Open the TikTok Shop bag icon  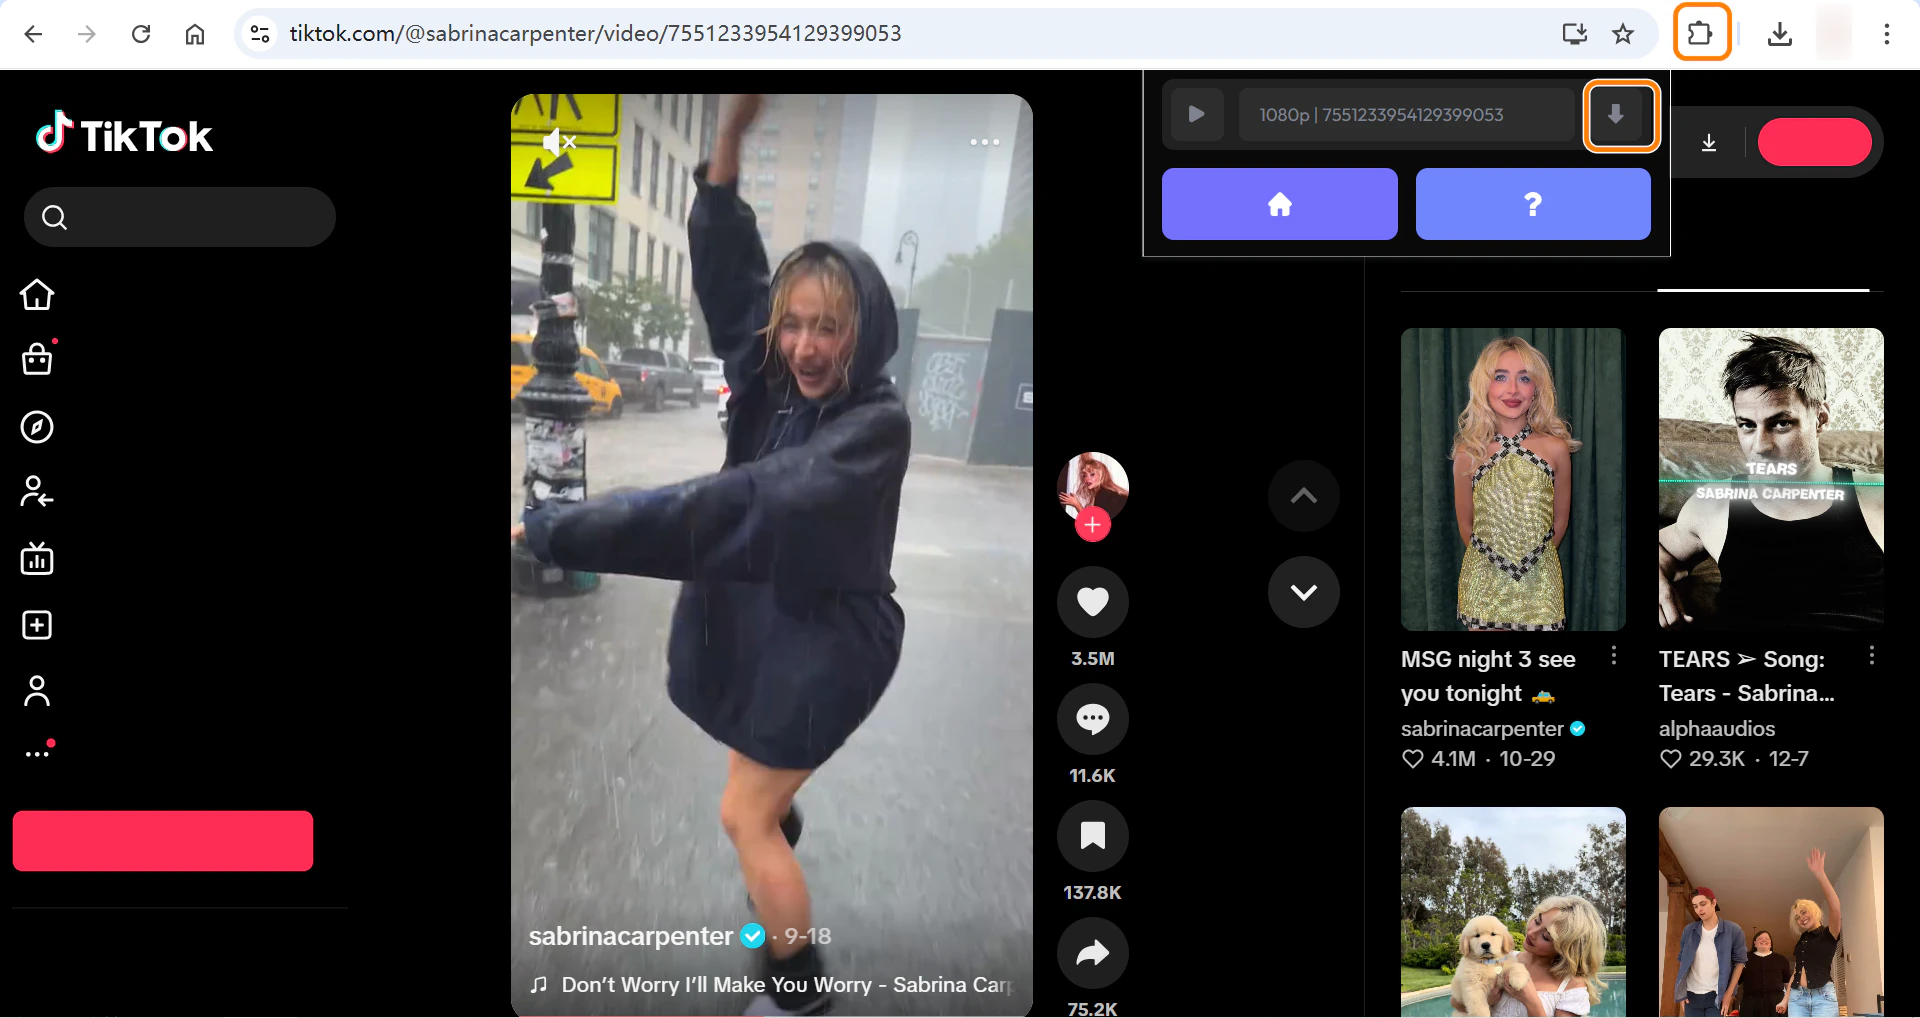point(37,359)
